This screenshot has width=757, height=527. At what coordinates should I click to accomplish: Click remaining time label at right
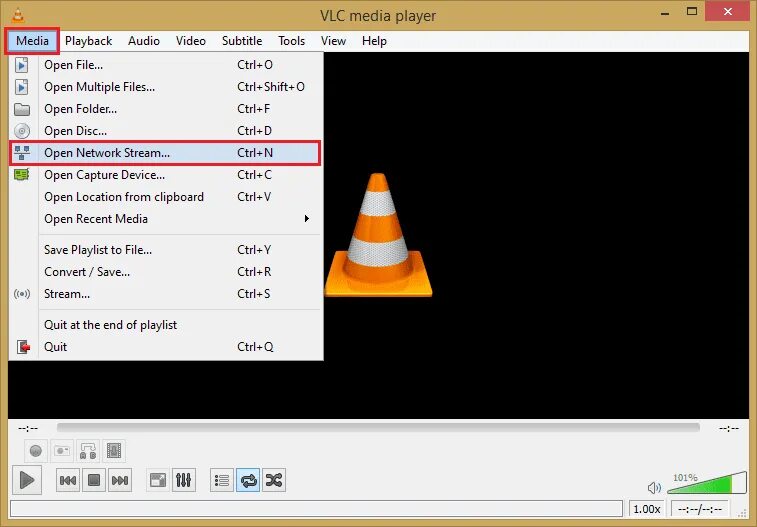point(729,428)
